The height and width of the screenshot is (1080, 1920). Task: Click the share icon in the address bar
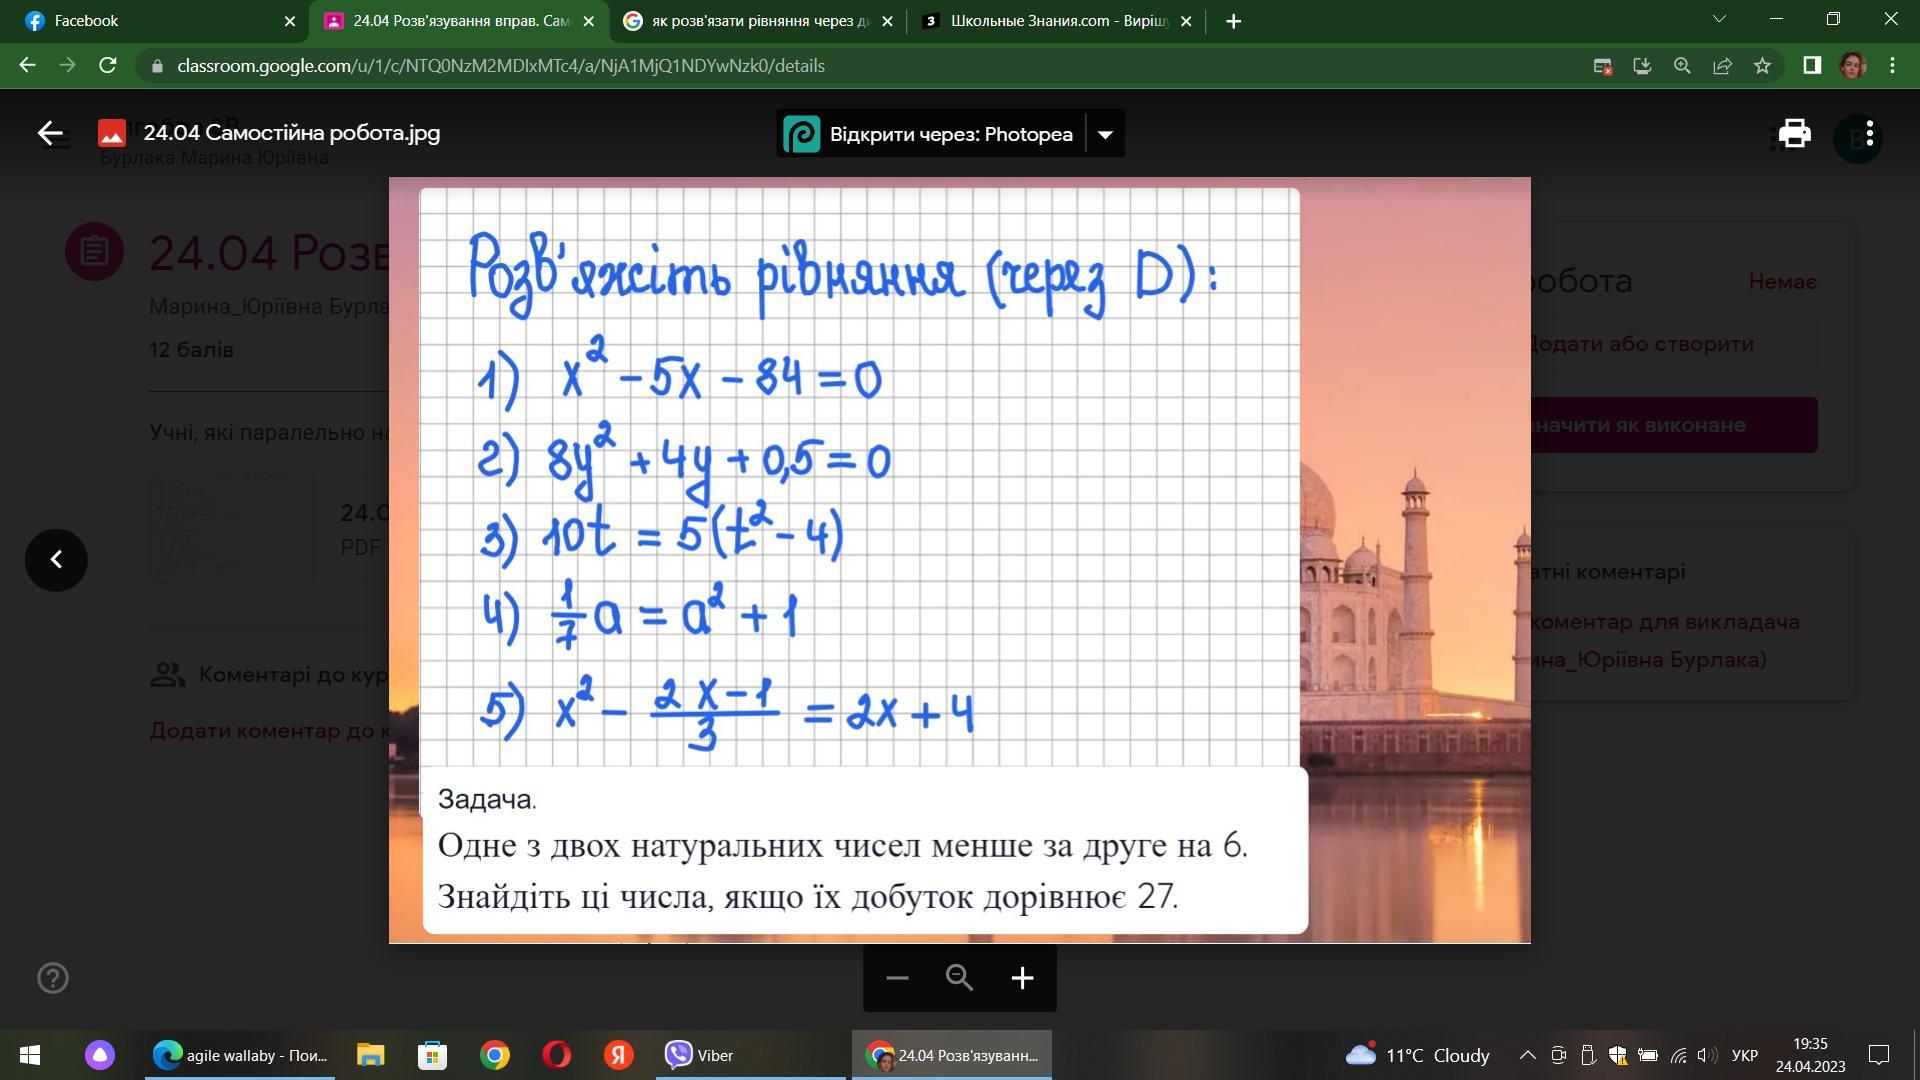(x=1722, y=66)
